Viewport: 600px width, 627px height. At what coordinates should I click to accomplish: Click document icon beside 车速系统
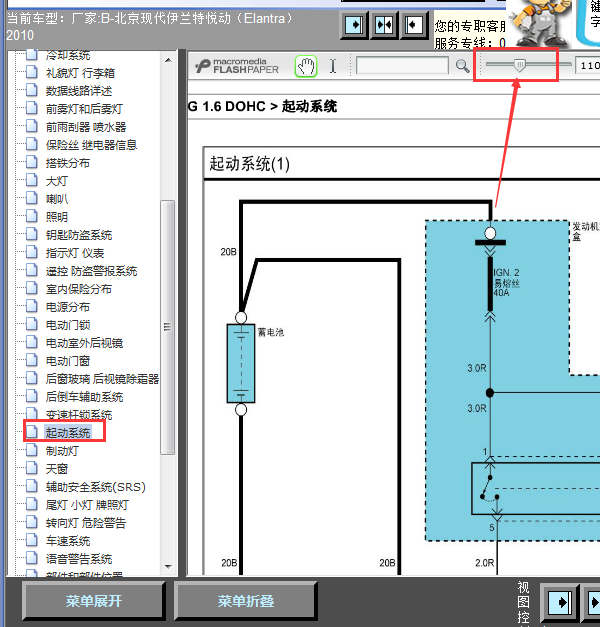(32, 541)
